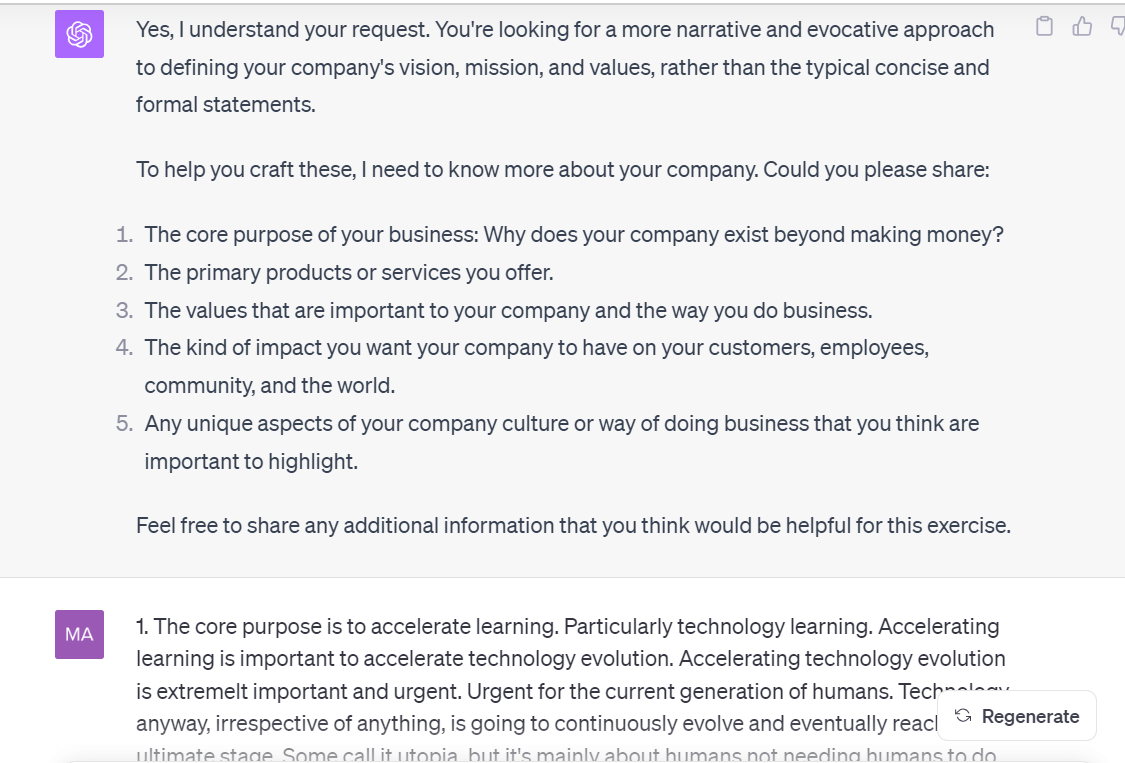Click the list item about company values
The image size is (1125, 763).
pos(508,310)
